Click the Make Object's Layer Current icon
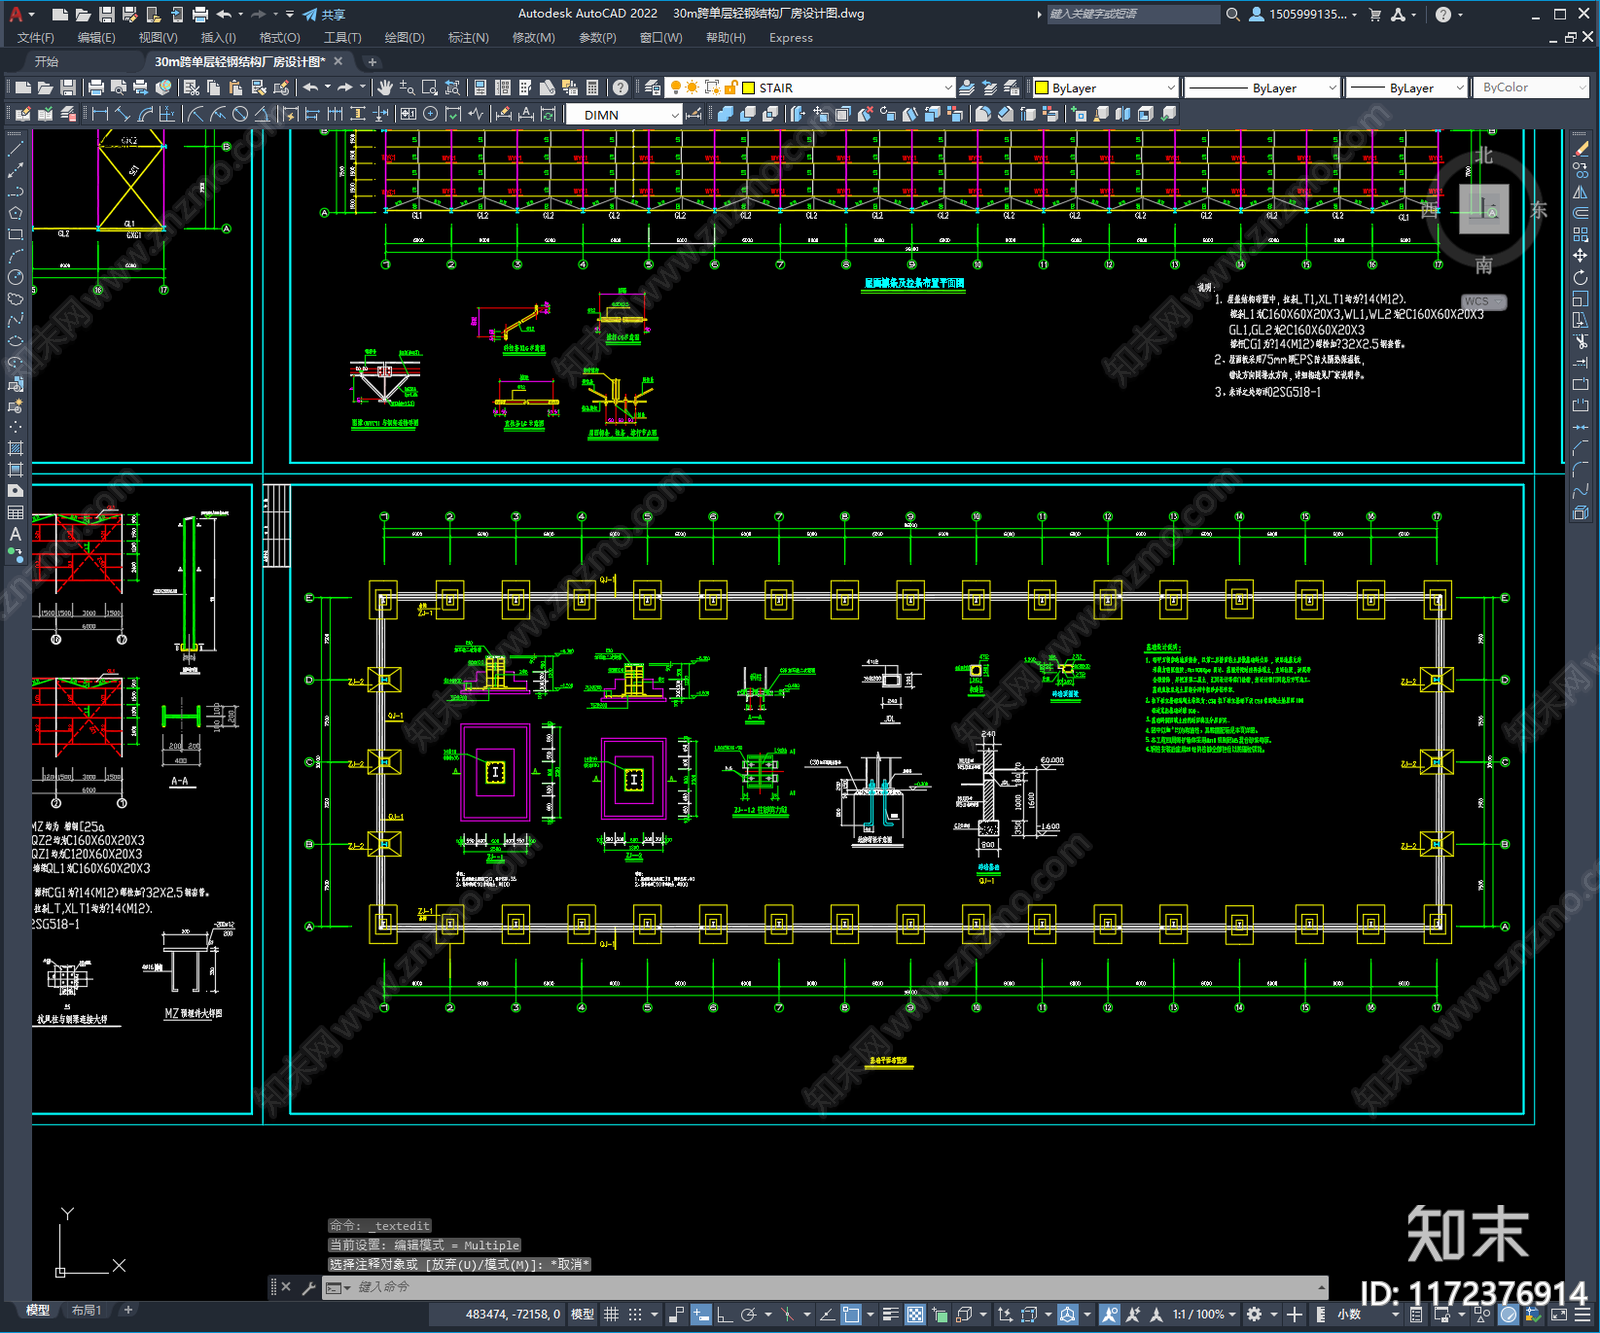 [x=967, y=88]
